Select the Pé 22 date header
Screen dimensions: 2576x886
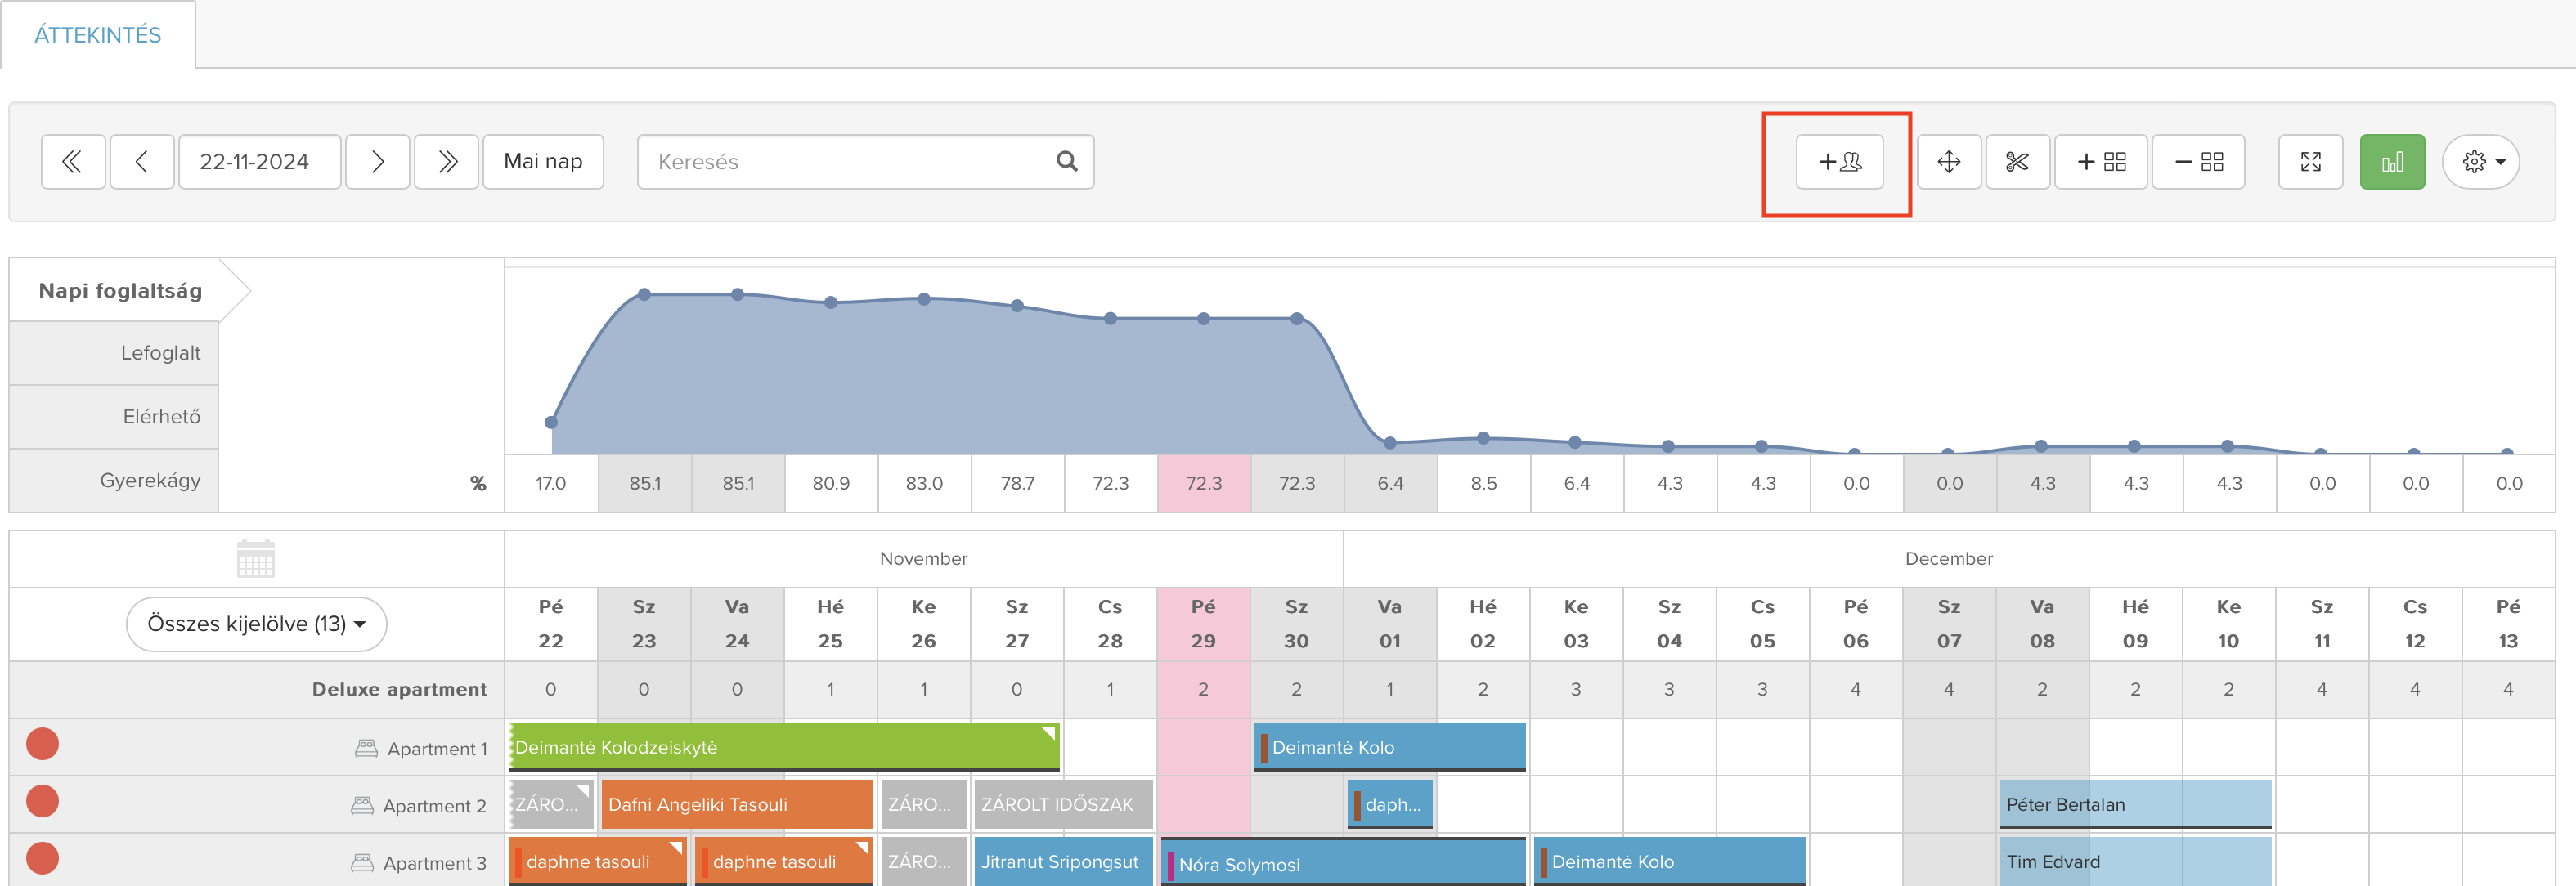click(551, 624)
